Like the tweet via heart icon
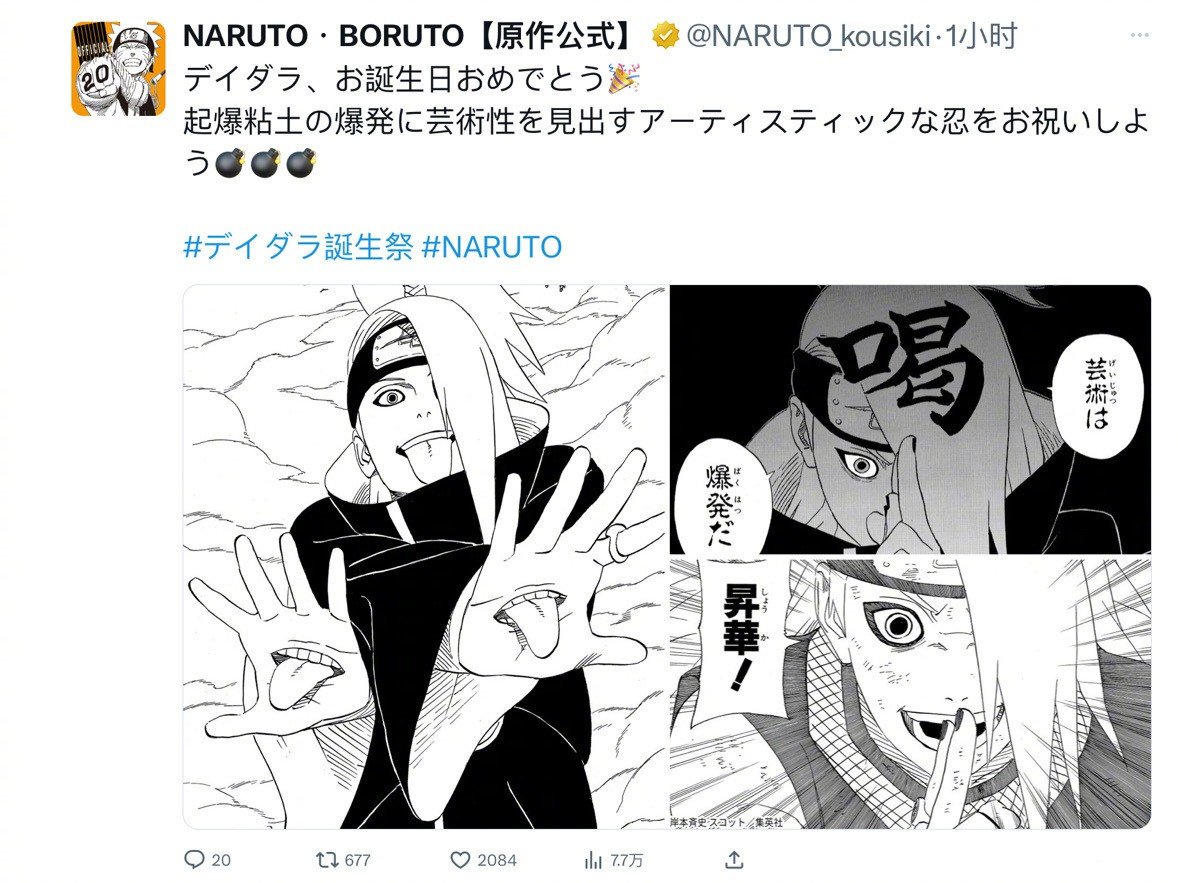This screenshot has height=883, width=1178. 460,859
